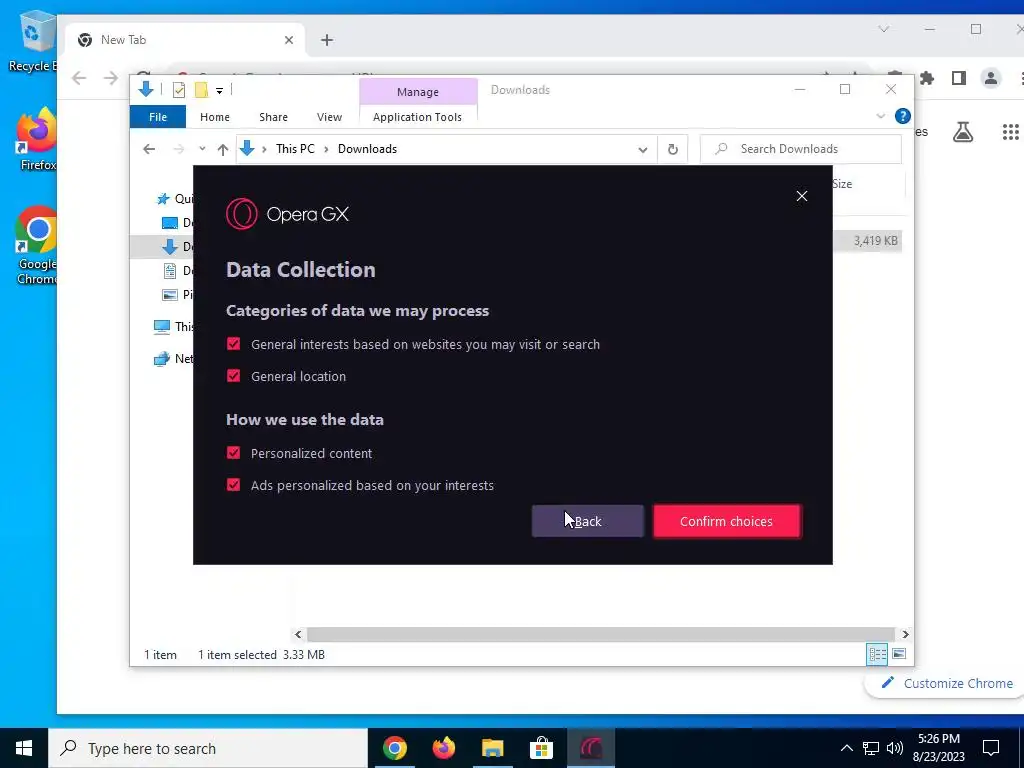Open the notification center icon
1024x768 pixels.
click(x=991, y=748)
